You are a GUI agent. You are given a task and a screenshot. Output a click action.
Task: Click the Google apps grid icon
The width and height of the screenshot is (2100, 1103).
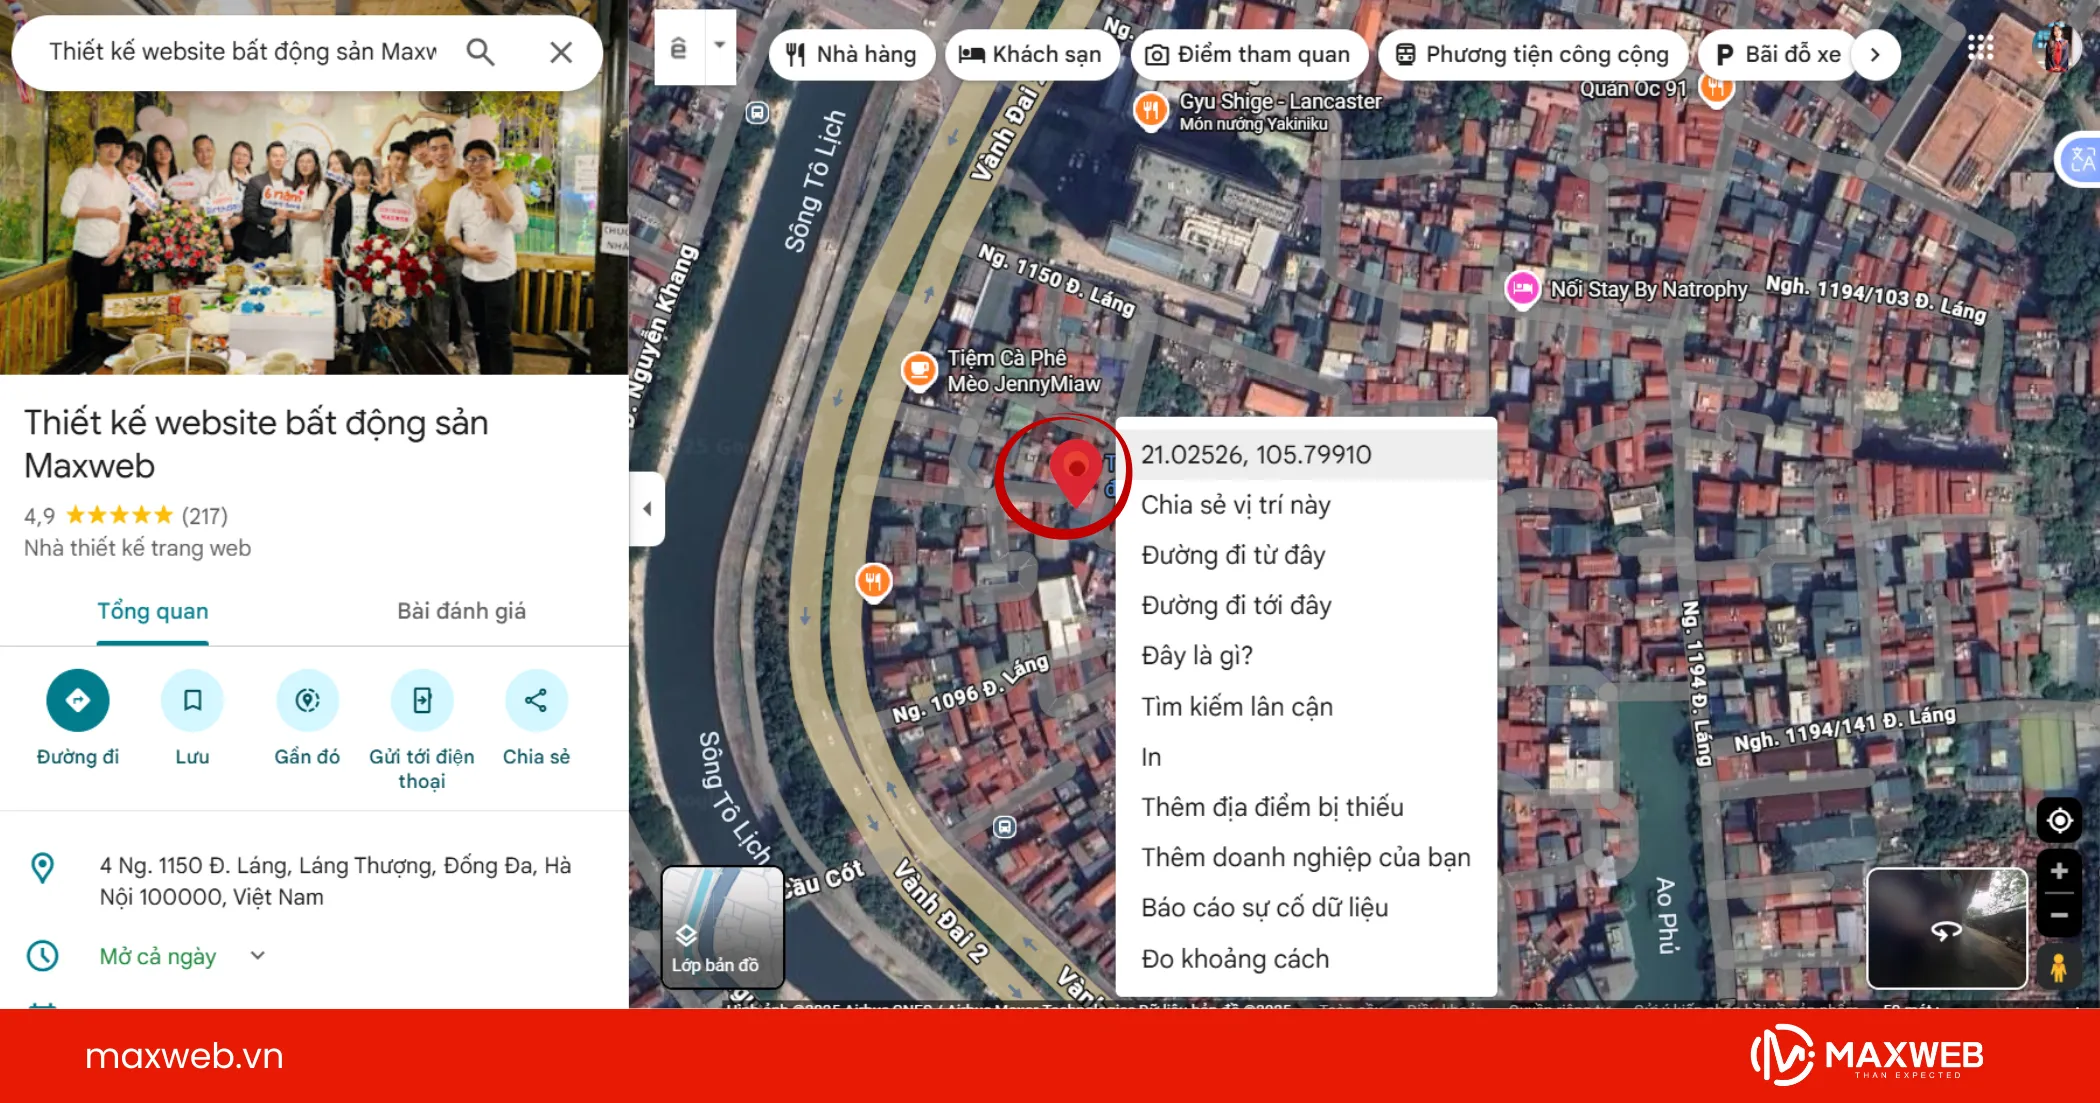(1979, 48)
